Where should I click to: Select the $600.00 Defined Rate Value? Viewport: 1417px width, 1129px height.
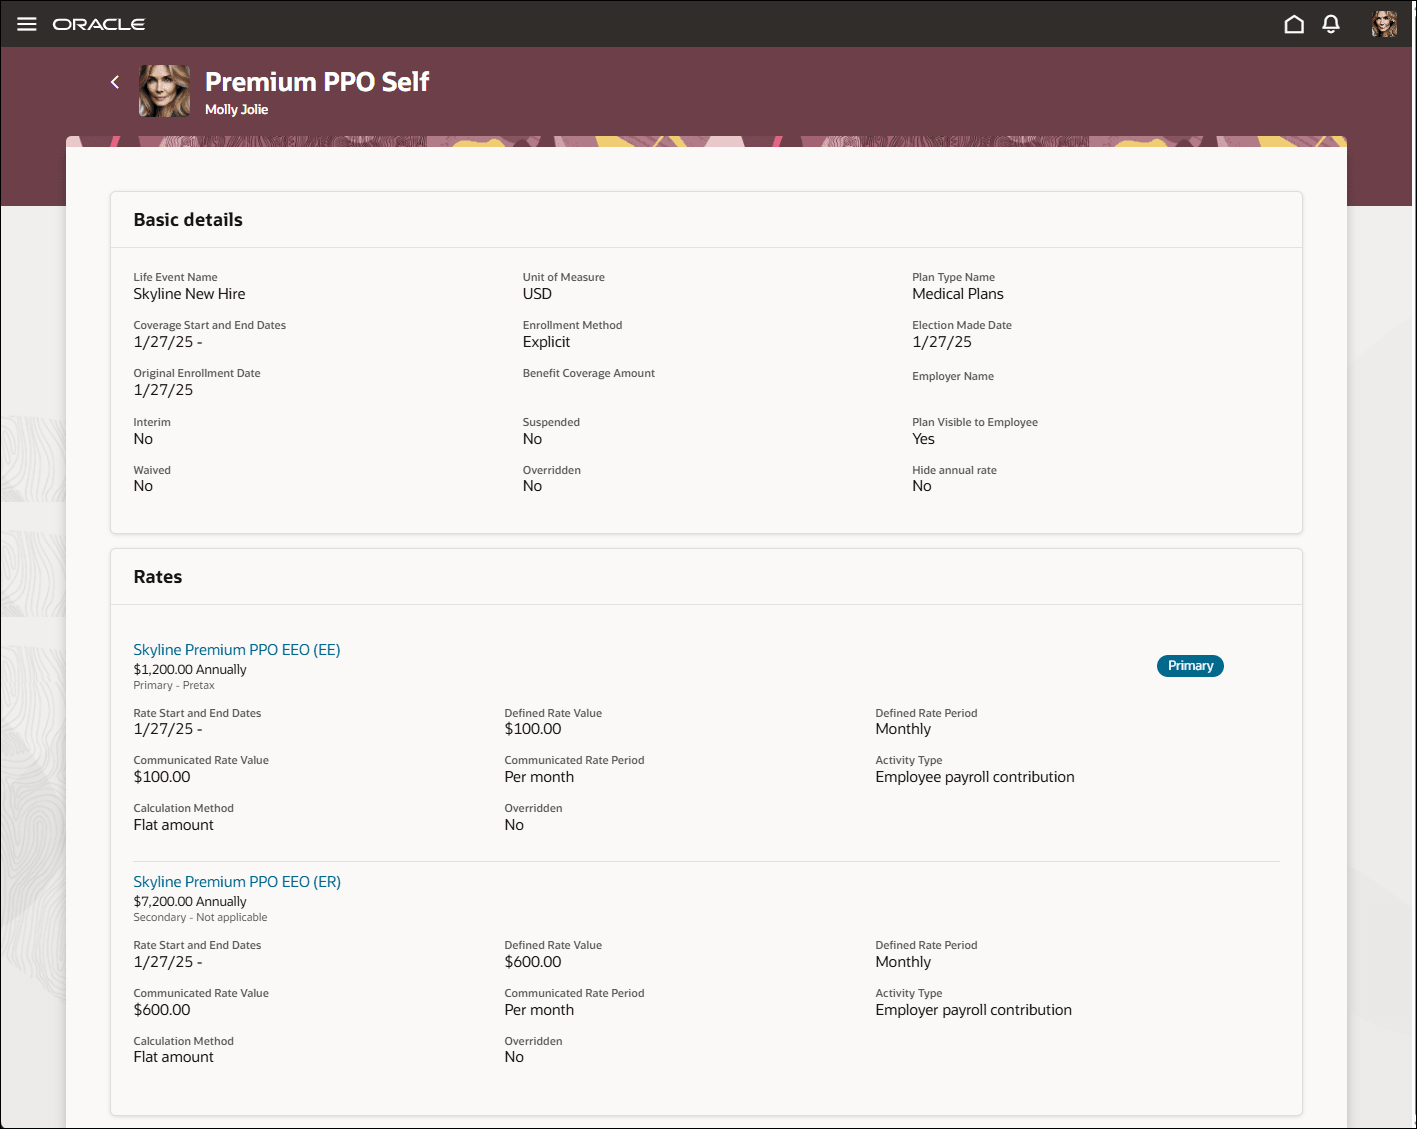(533, 962)
